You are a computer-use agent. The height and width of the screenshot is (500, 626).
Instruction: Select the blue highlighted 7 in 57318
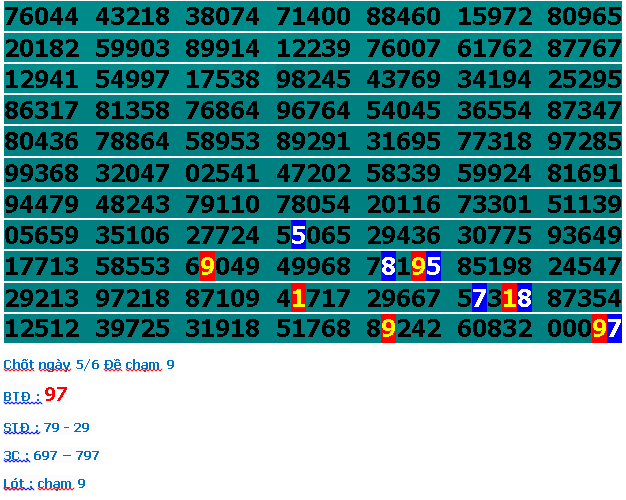click(x=479, y=298)
